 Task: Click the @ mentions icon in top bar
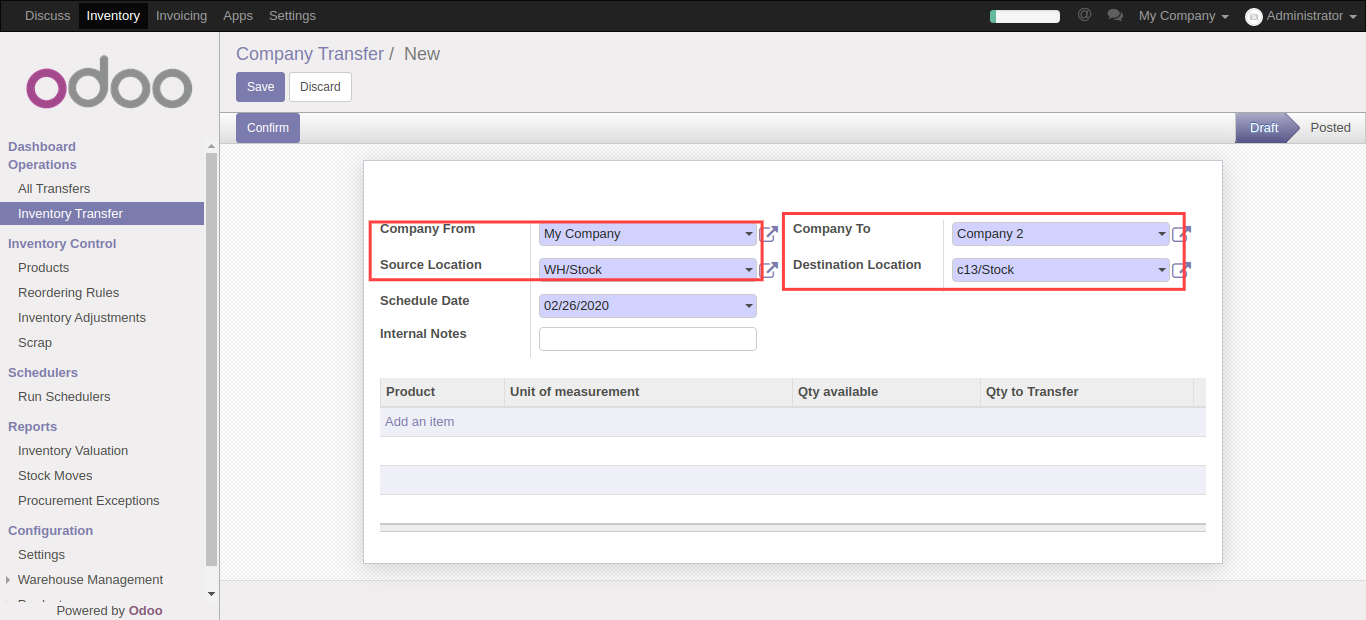click(x=1084, y=16)
